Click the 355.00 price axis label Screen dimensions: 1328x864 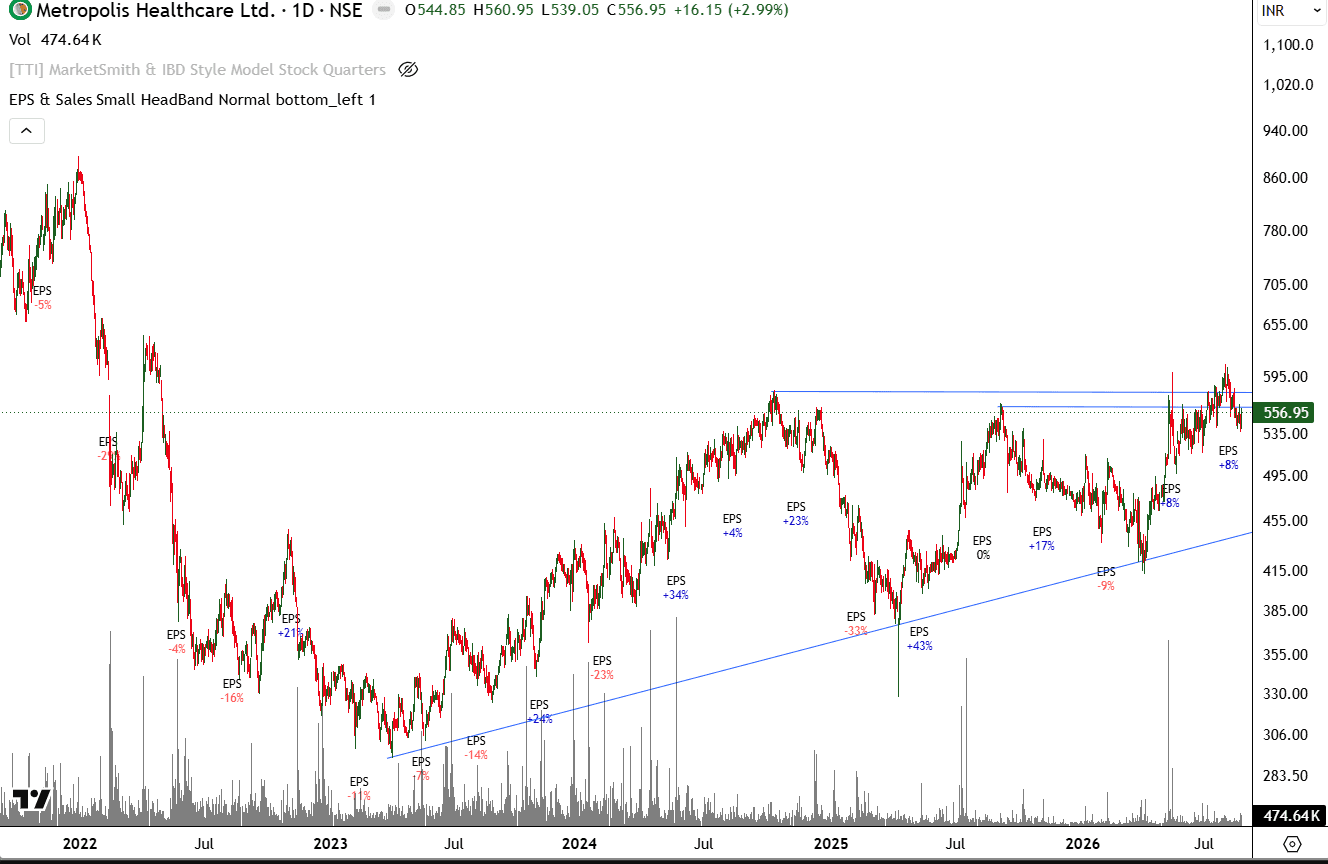point(1288,654)
